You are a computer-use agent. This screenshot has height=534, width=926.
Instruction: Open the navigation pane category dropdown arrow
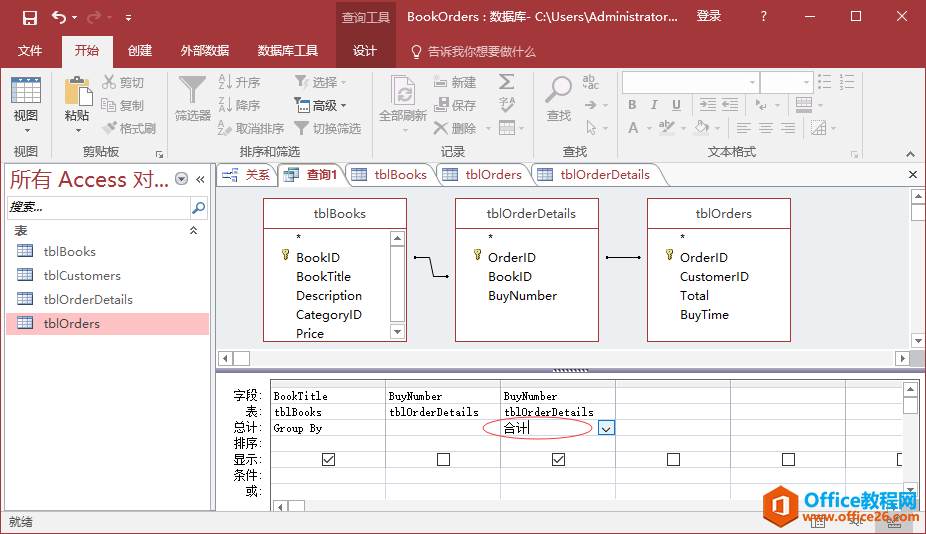(x=181, y=179)
